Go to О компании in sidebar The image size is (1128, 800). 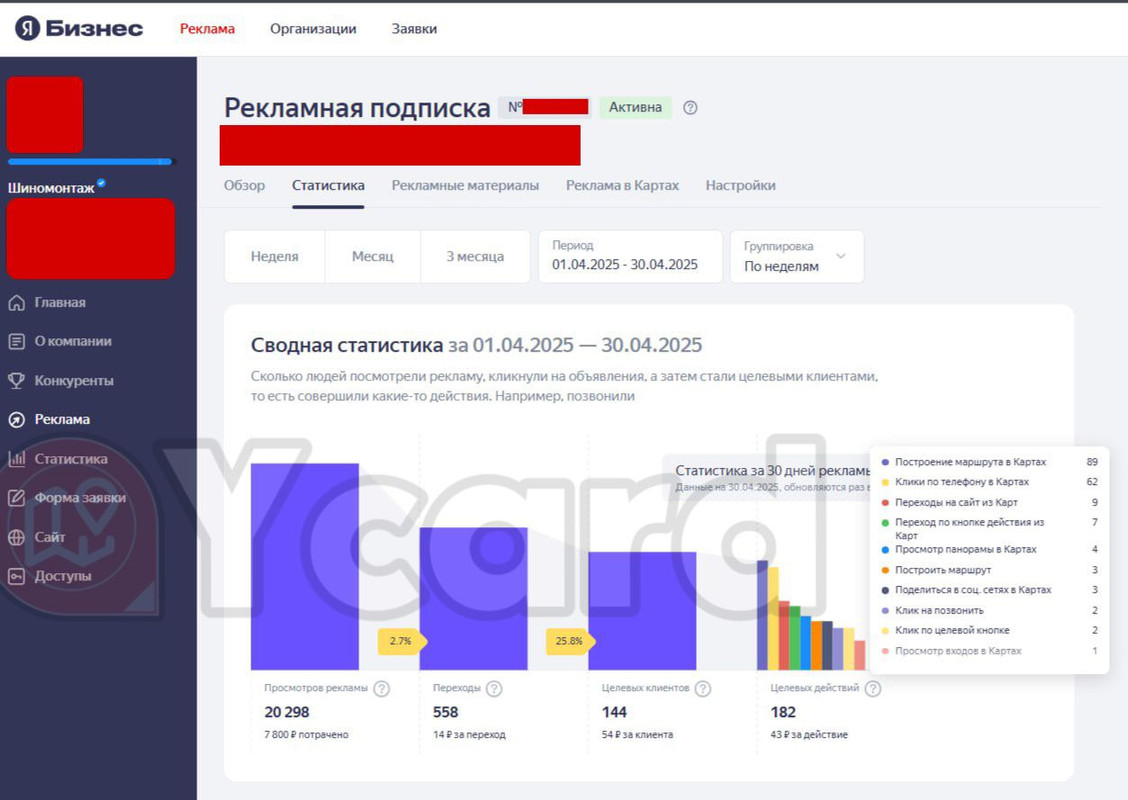point(73,342)
